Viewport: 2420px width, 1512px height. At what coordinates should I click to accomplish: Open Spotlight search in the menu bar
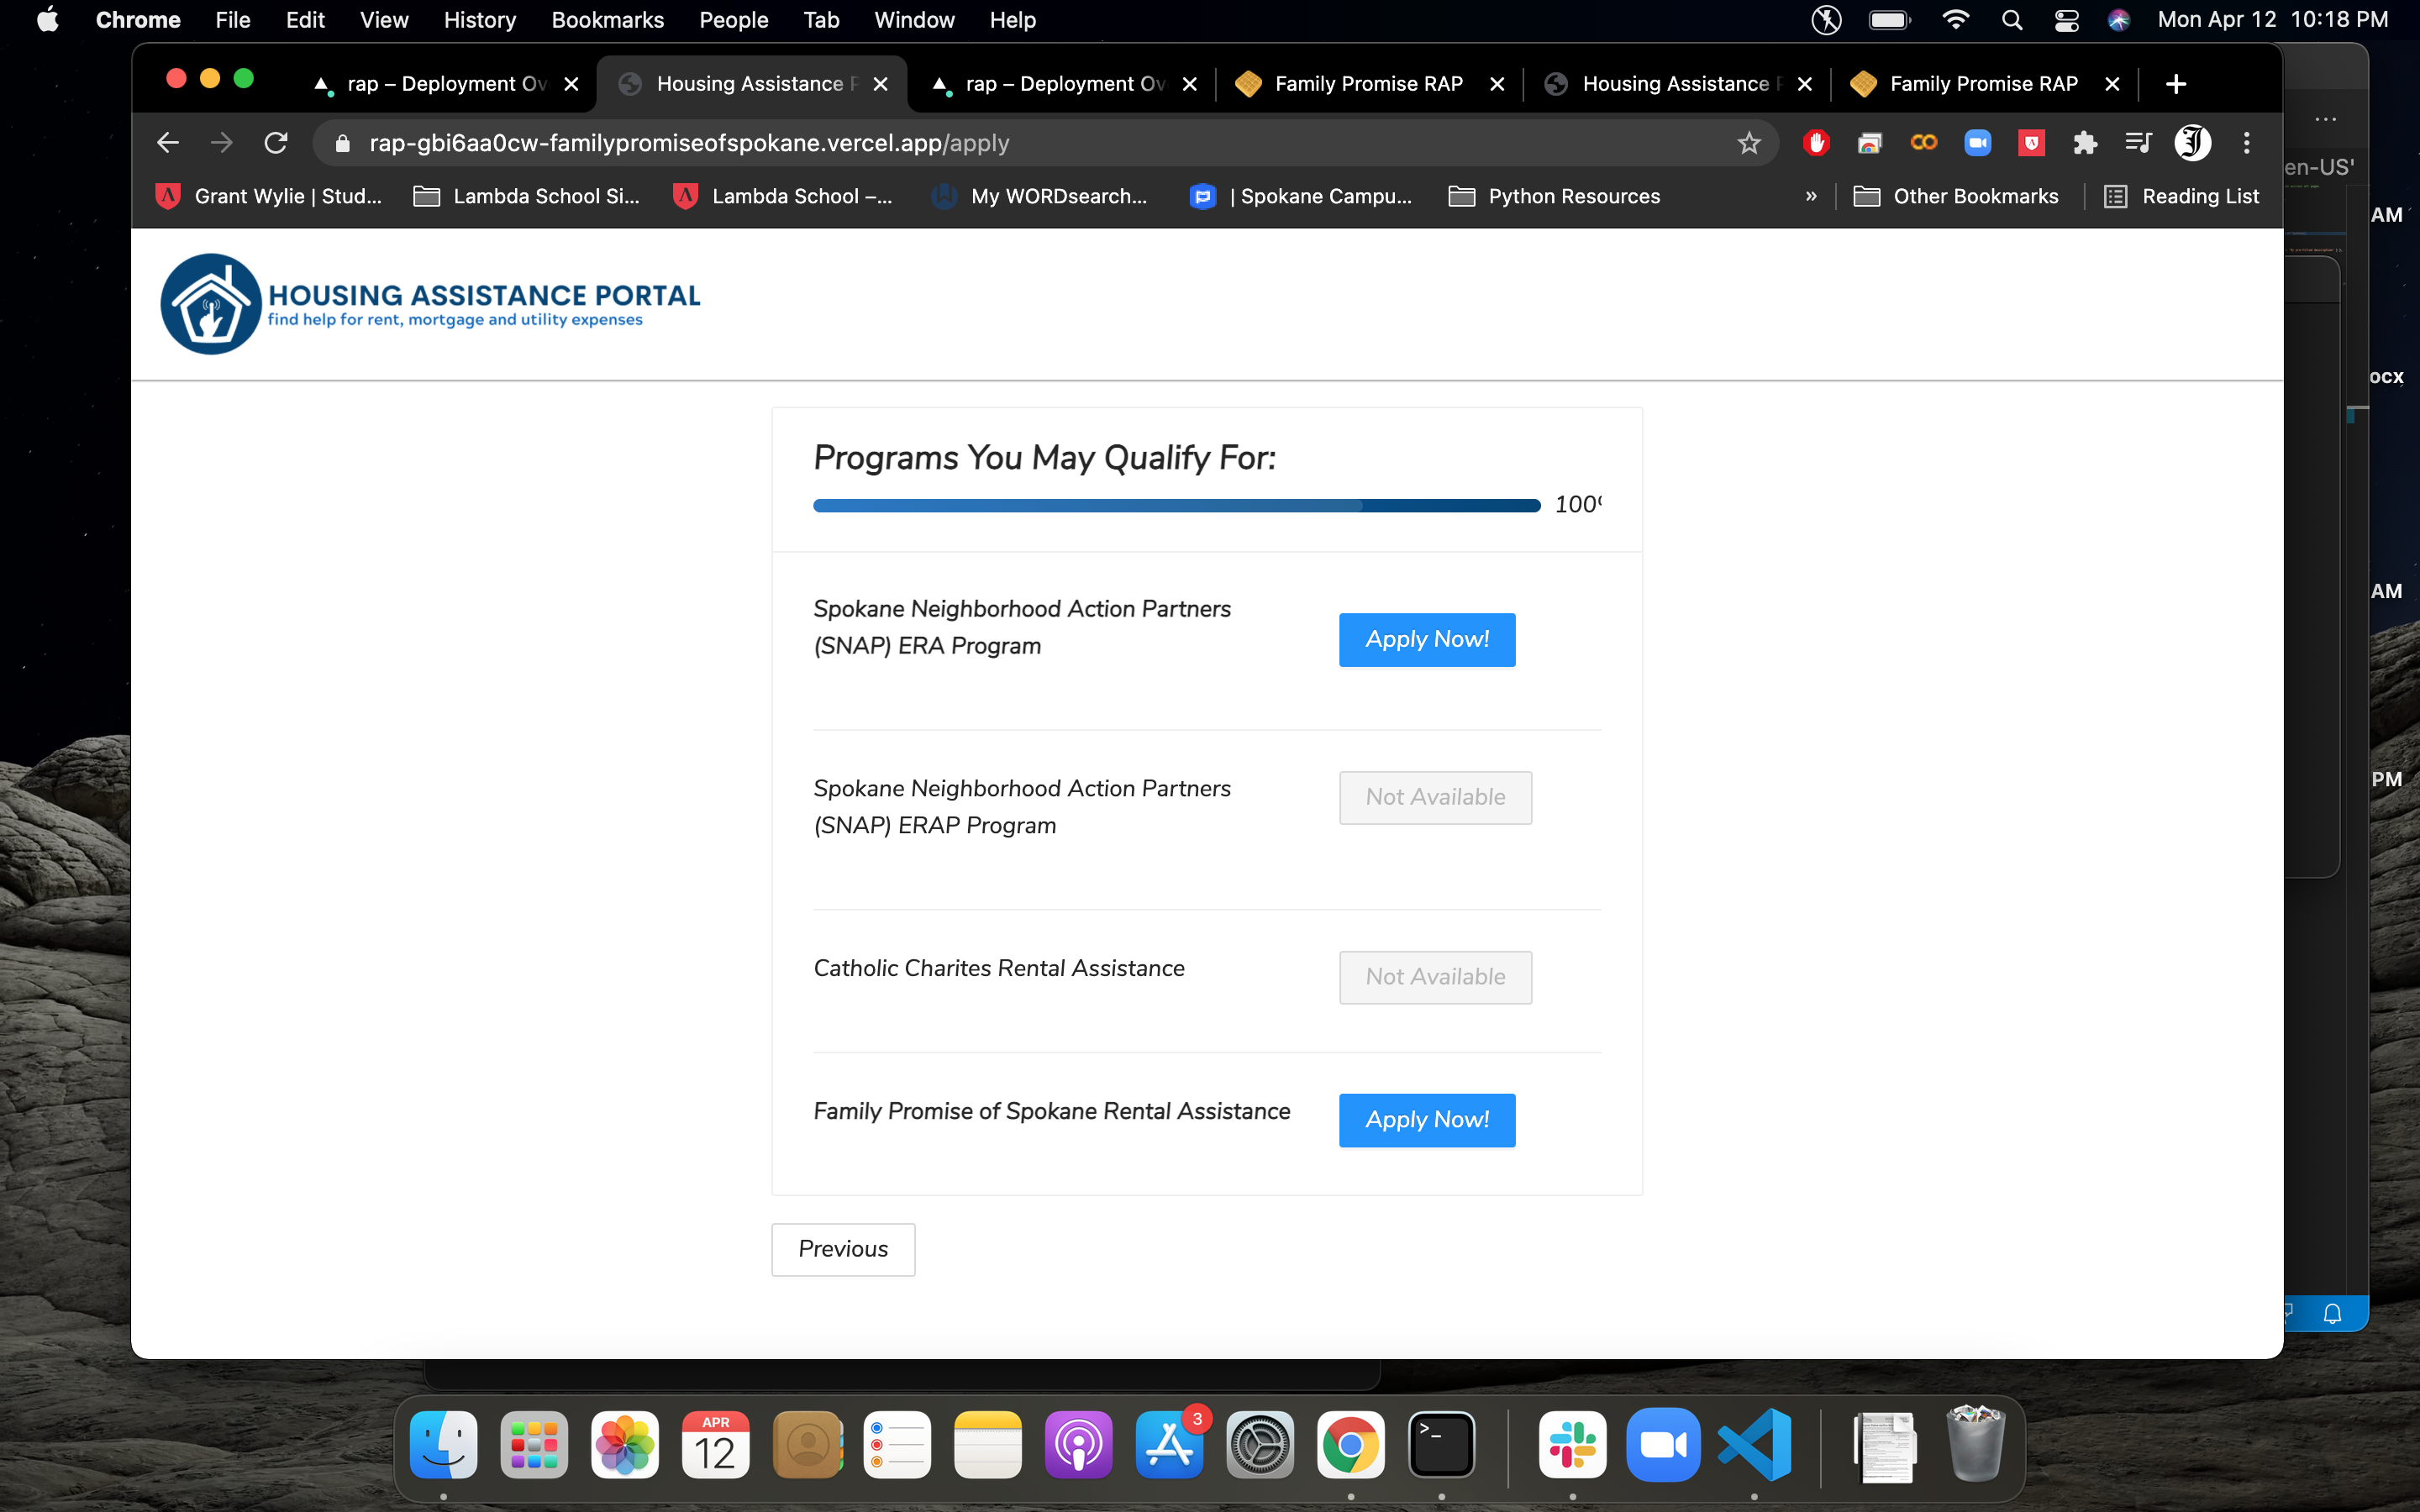pyautogui.click(x=2012, y=20)
